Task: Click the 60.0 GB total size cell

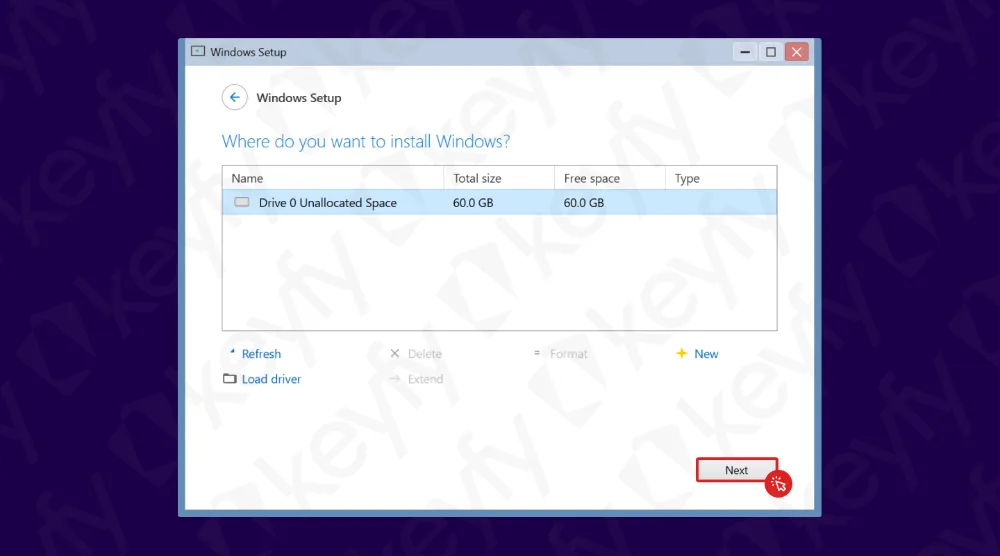Action: 473,203
